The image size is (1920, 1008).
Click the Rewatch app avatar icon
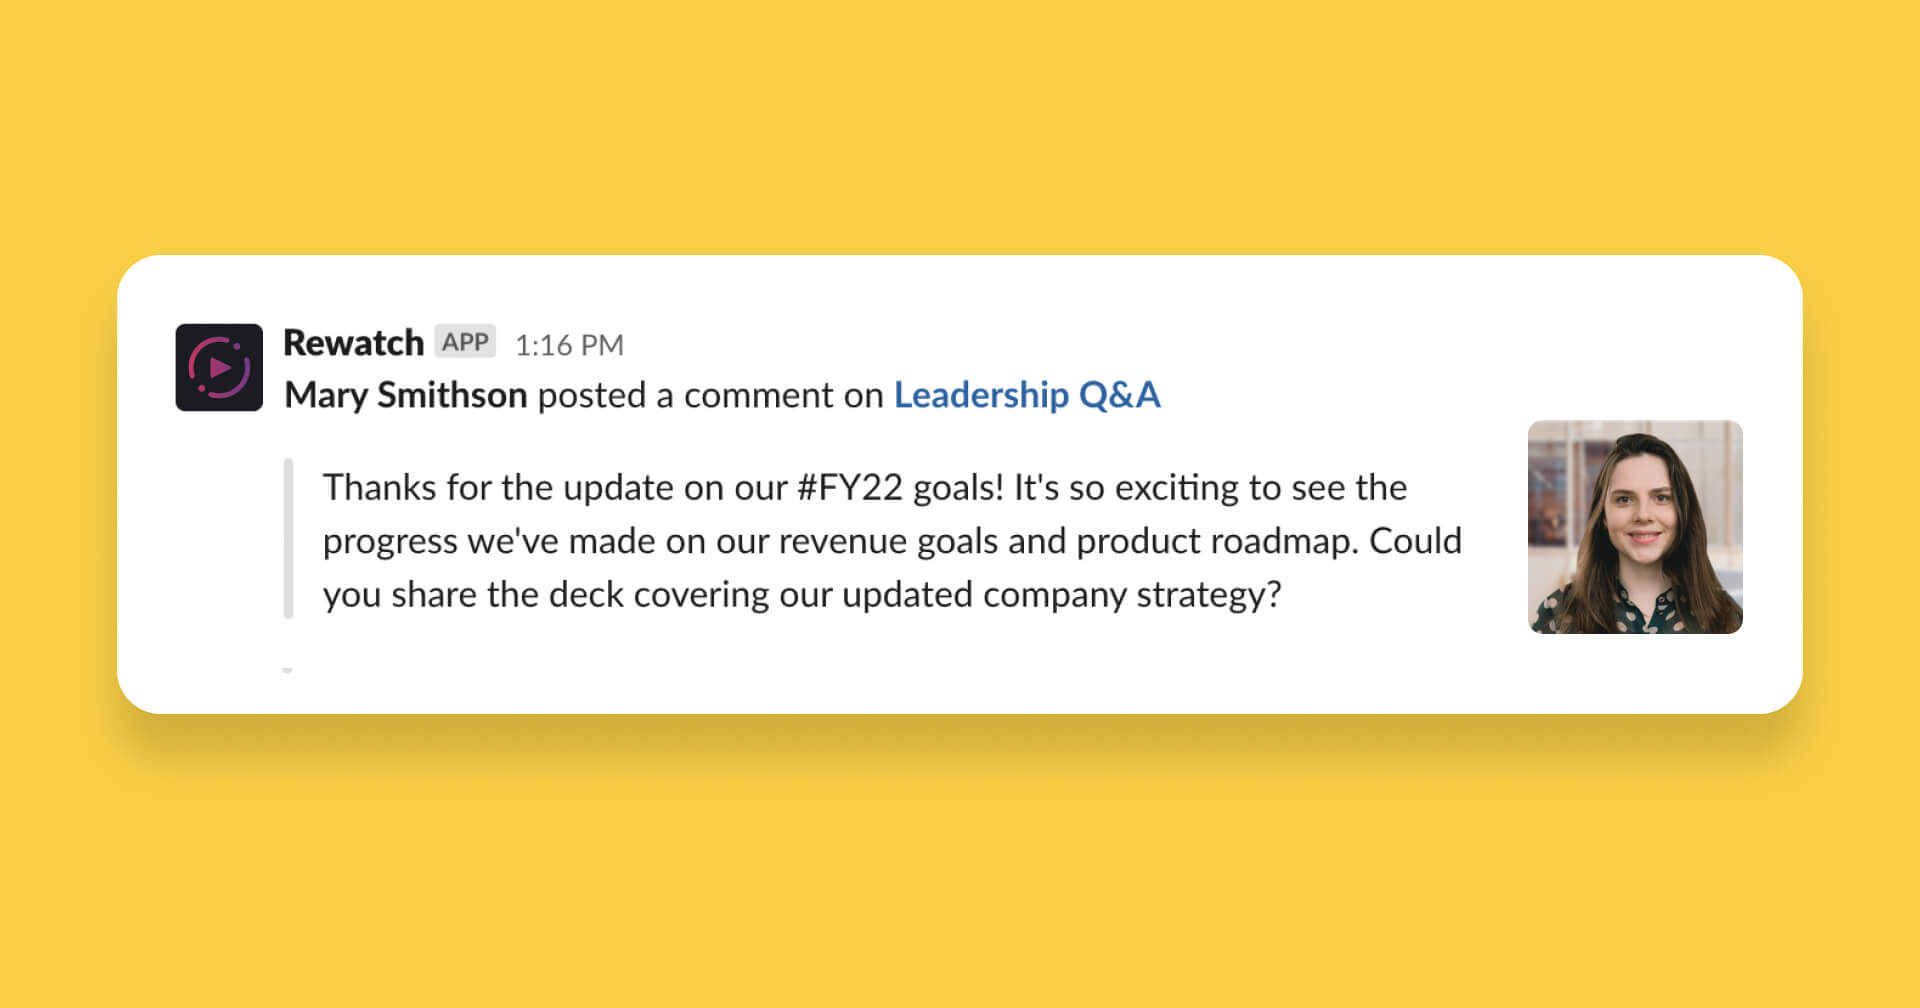pos(219,367)
